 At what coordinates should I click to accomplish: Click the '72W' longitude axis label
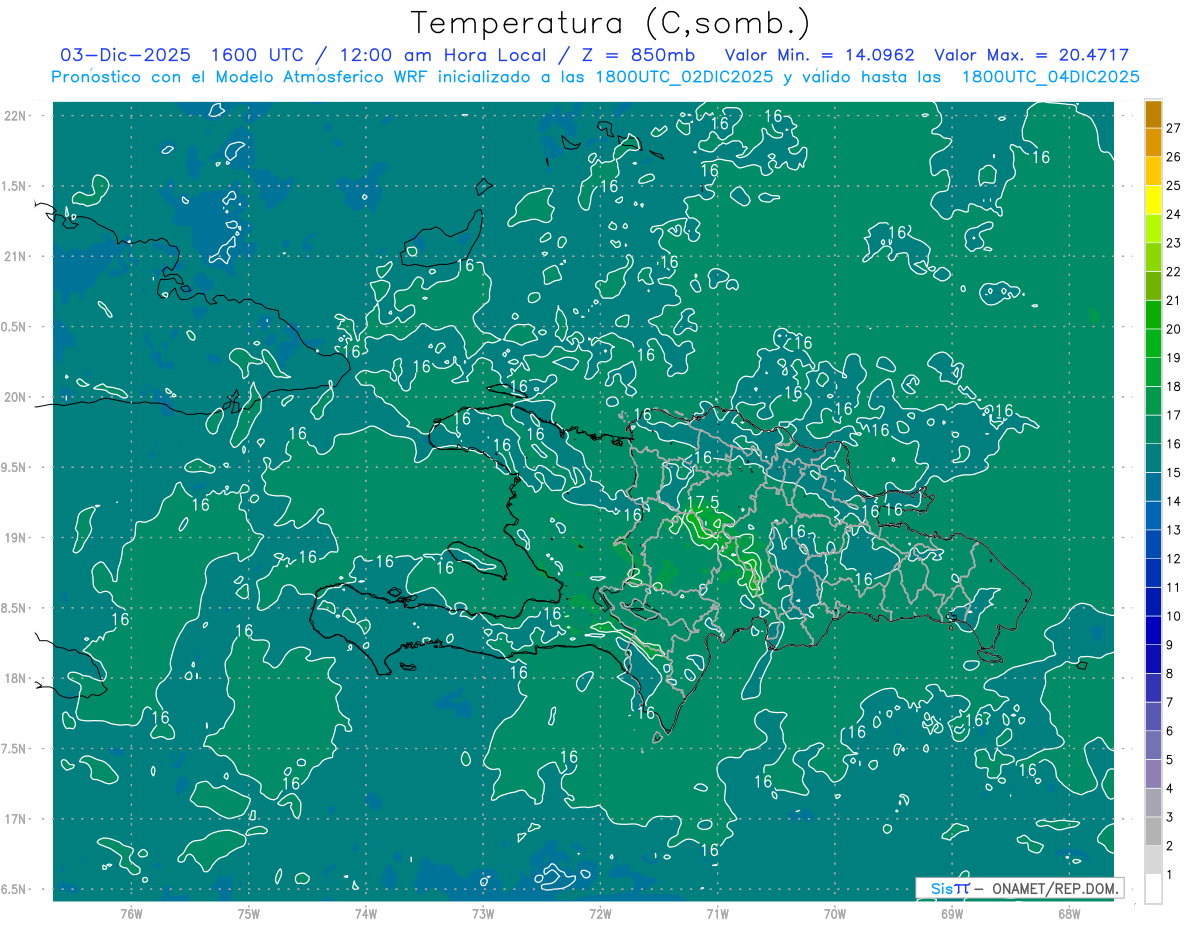tap(600, 913)
